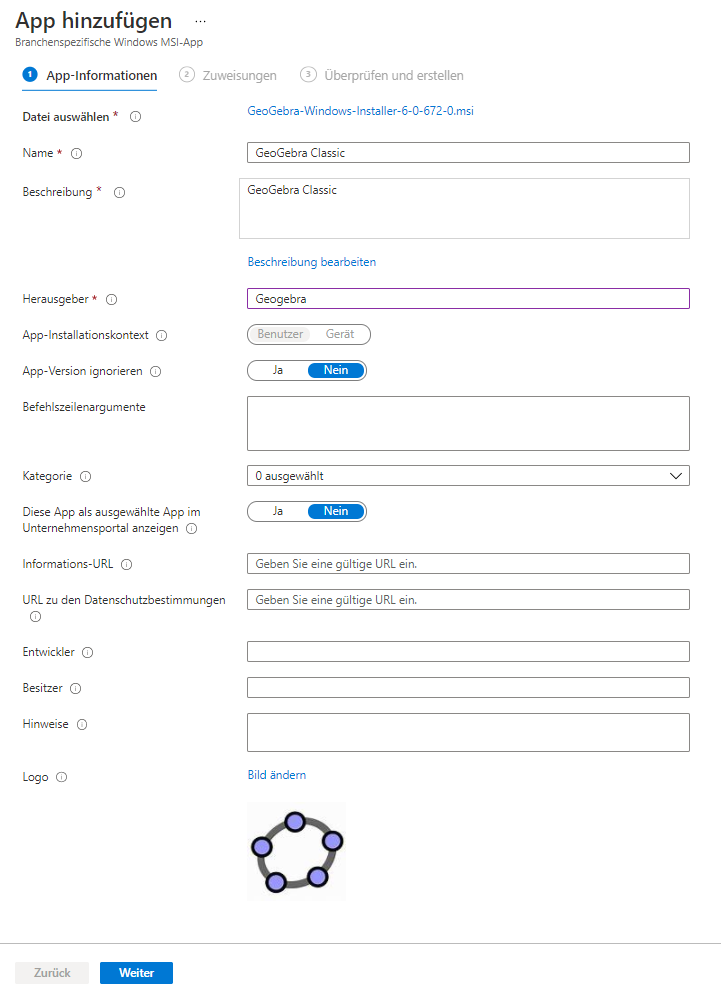Open the ellipsis menu beside App hinzufügen
The height and width of the screenshot is (993, 721).
(200, 21)
